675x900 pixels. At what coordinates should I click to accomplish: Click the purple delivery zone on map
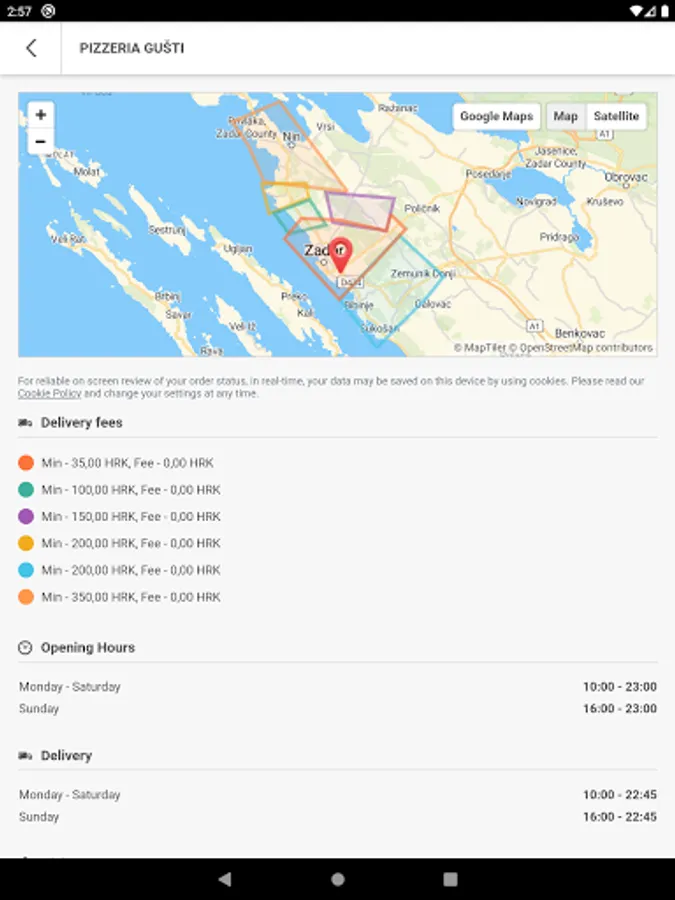tap(360, 208)
